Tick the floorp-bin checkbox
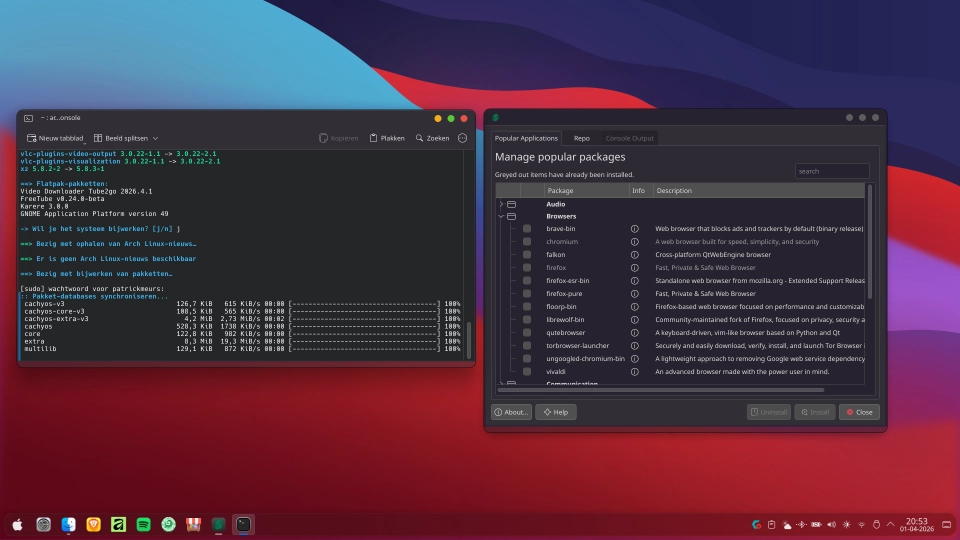The image size is (960, 540). 527,307
